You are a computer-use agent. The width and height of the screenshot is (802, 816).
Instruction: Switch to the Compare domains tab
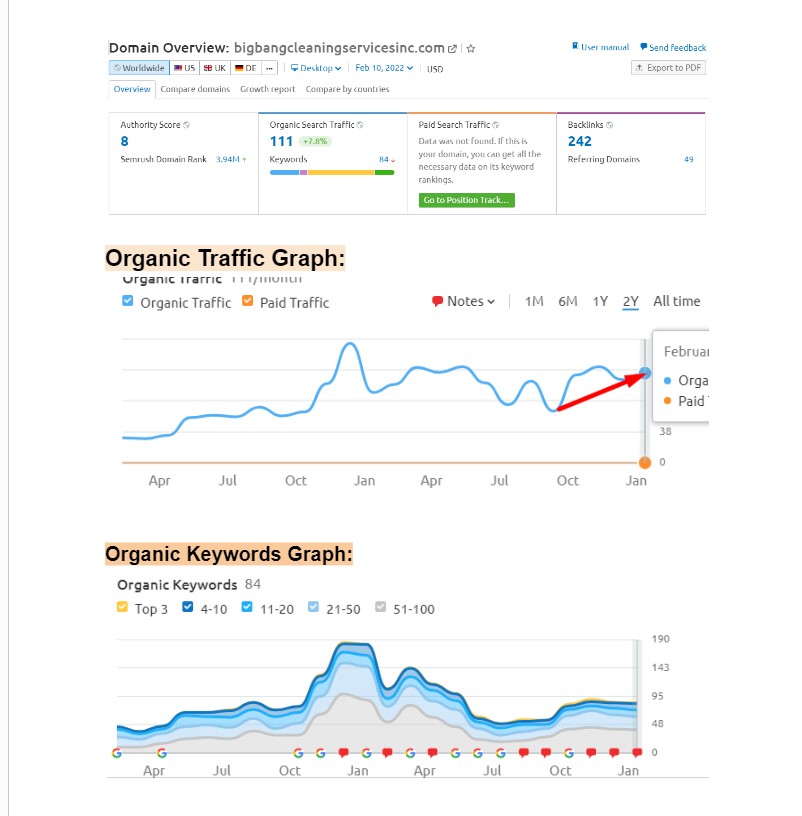195,89
